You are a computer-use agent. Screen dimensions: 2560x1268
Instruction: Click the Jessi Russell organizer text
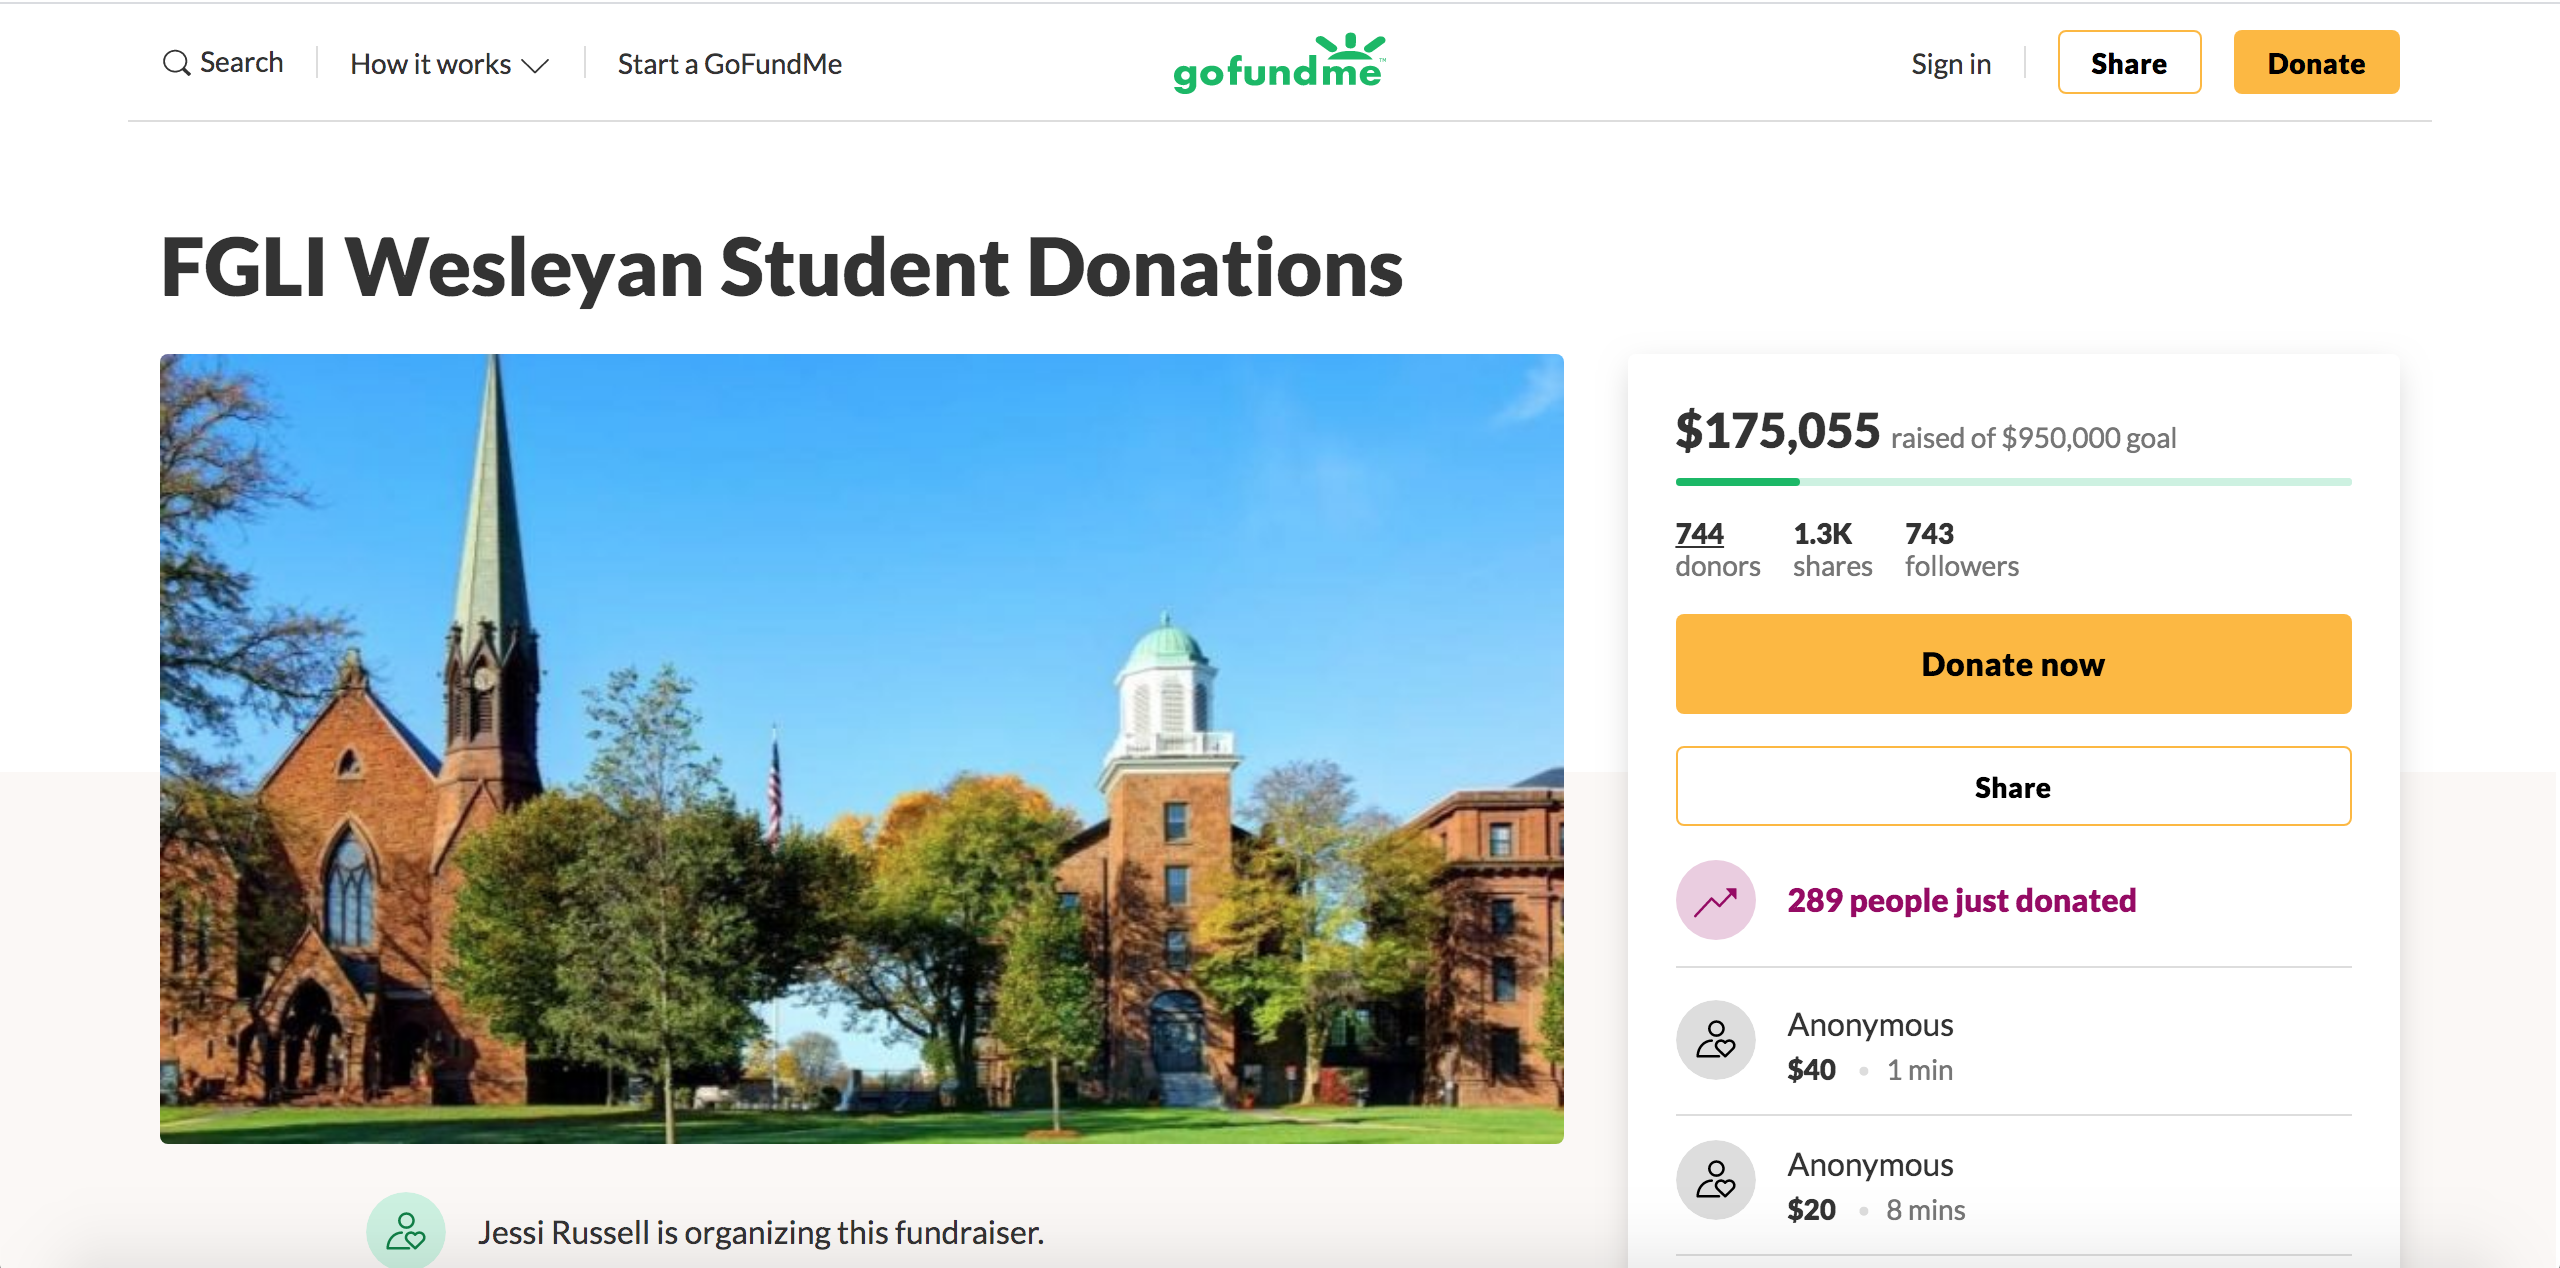(760, 1232)
